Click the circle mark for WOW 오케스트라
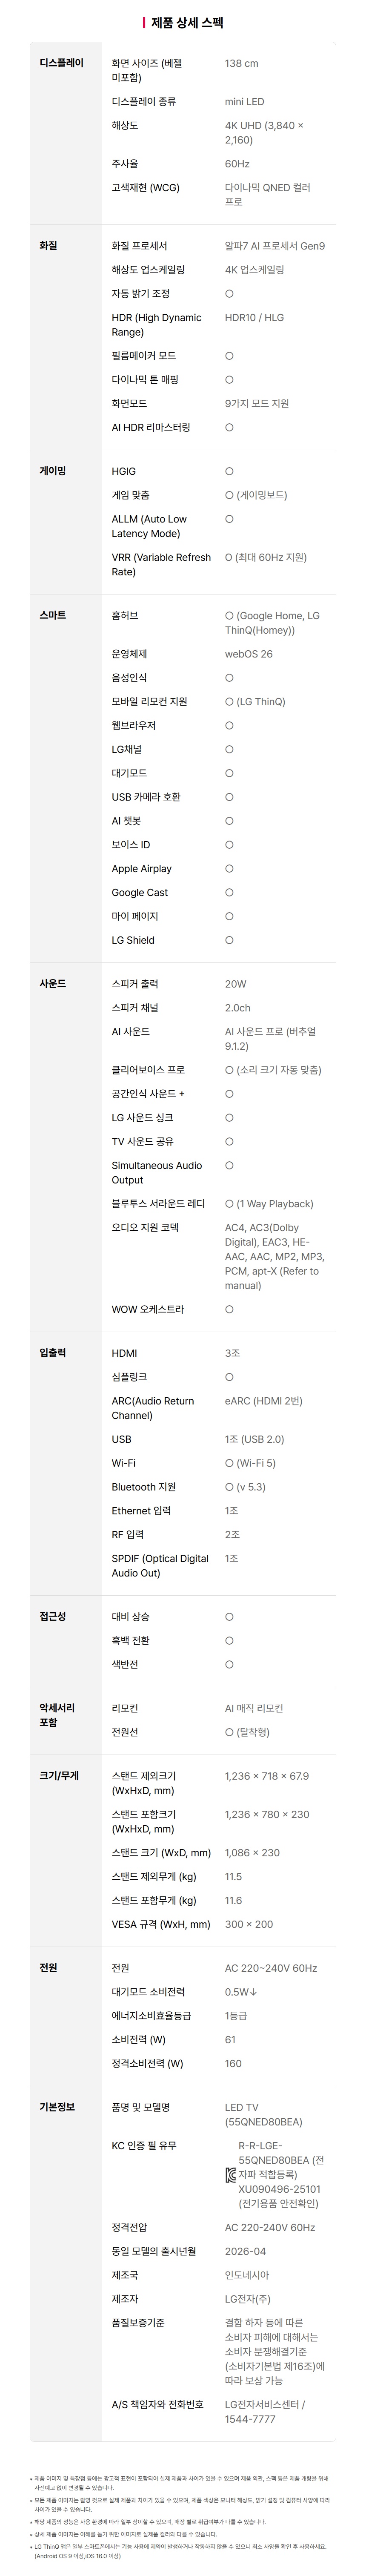The image size is (366, 2576). coord(229,1309)
